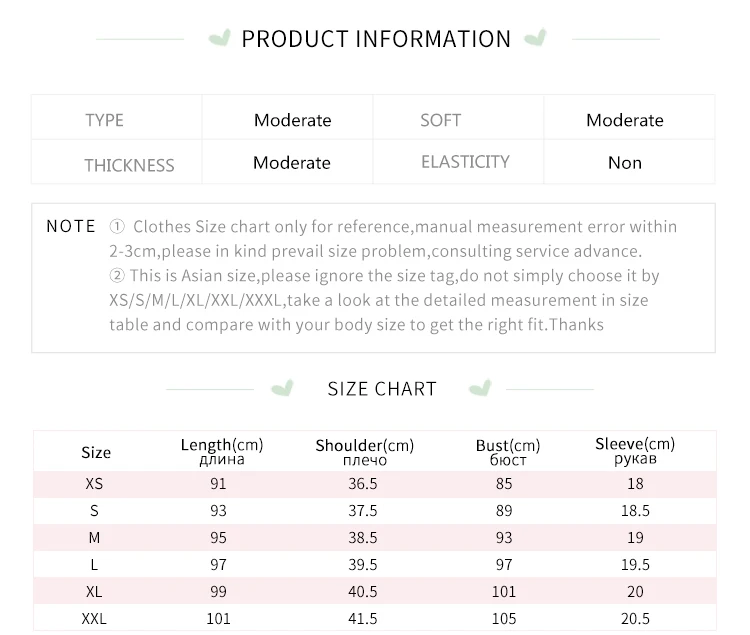Viewport: 750px width, 635px height.
Task: Click the circled number two in the note
Action: tap(117, 275)
